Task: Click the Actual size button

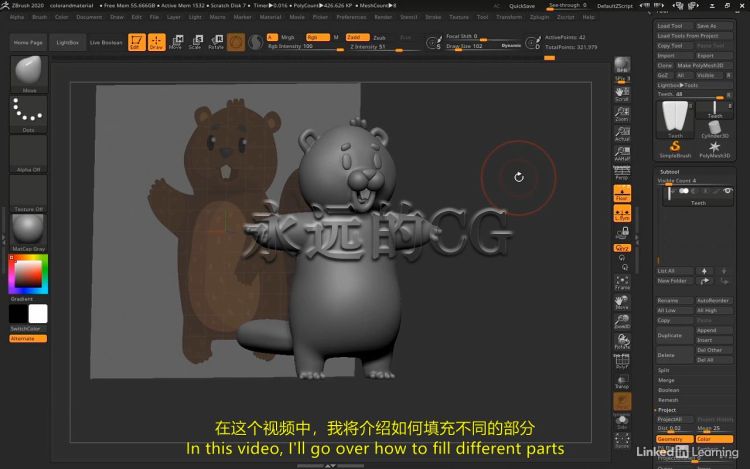Action: point(622,133)
